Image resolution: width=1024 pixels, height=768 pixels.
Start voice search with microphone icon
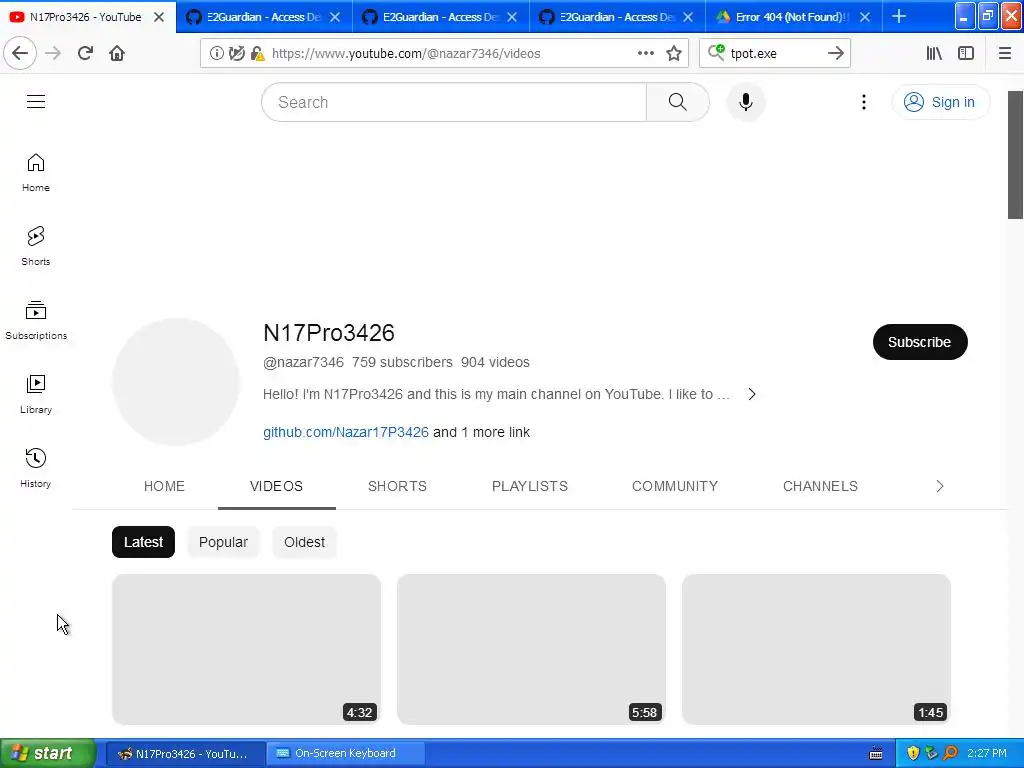click(x=746, y=102)
